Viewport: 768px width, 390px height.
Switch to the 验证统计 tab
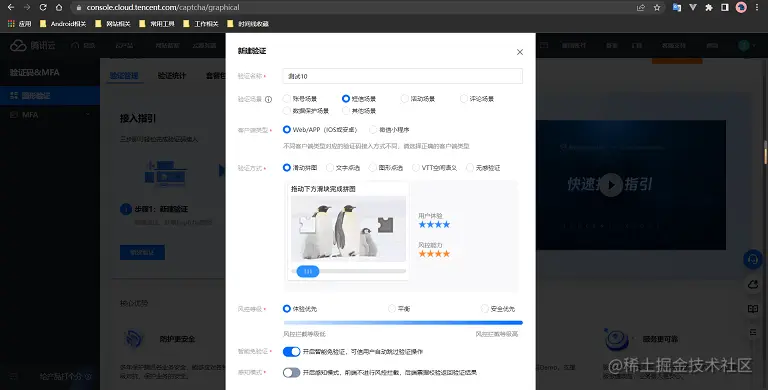tap(171, 76)
